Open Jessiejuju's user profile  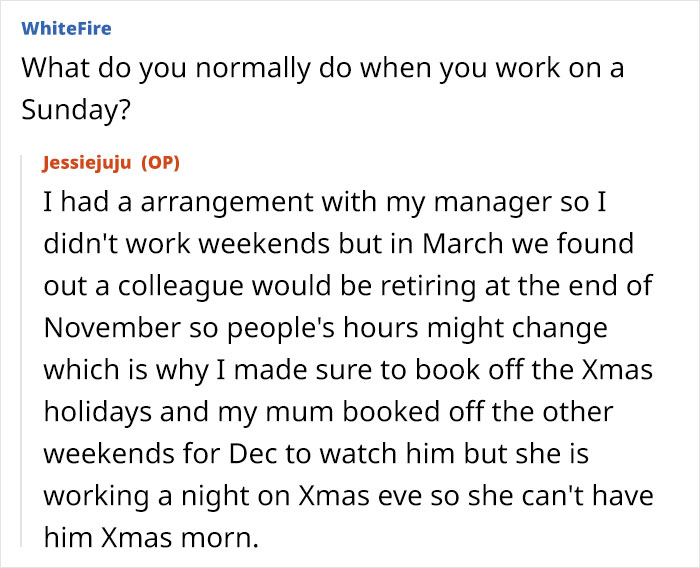point(86,162)
